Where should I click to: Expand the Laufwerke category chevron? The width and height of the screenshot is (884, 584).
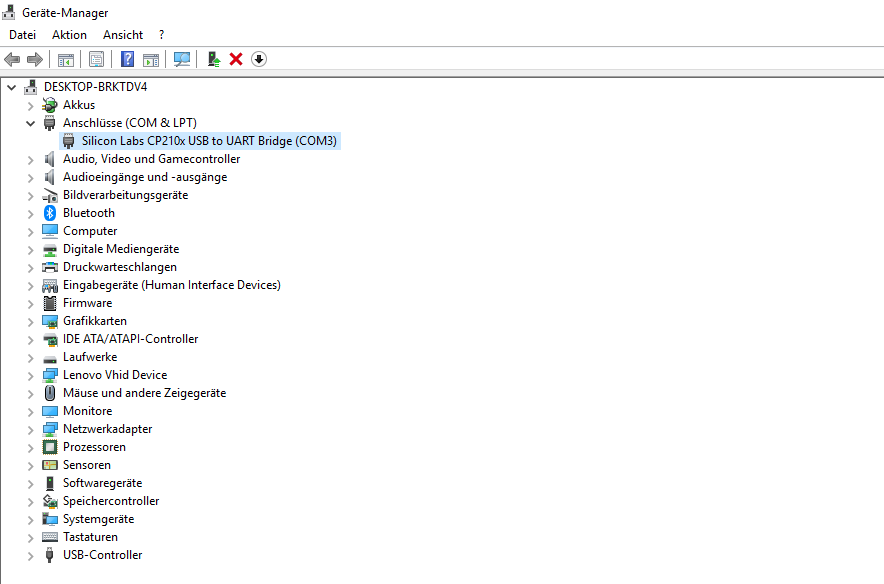(x=30, y=358)
